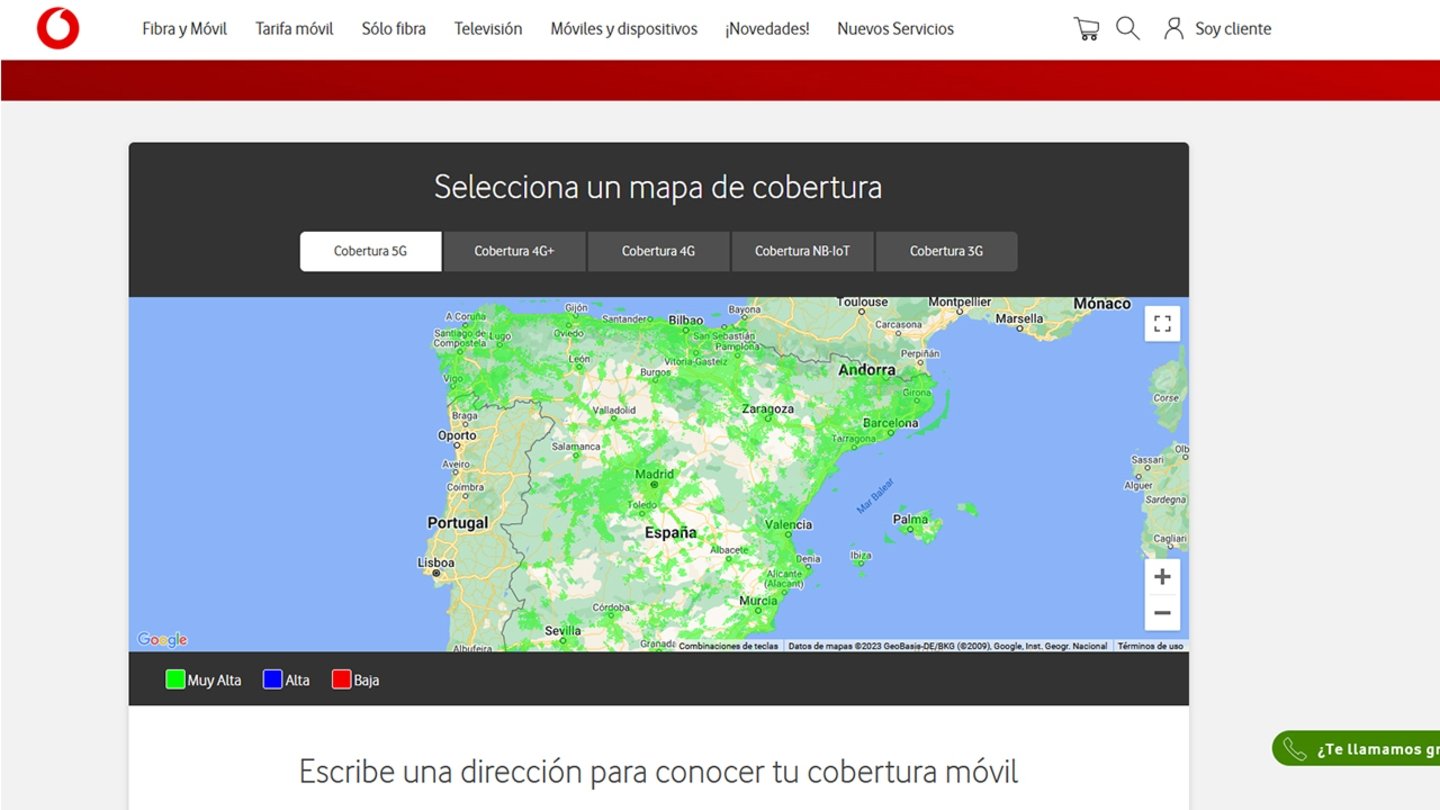The image size is (1440, 810).
Task: Click Oporto label on the map
Action: 457,436
